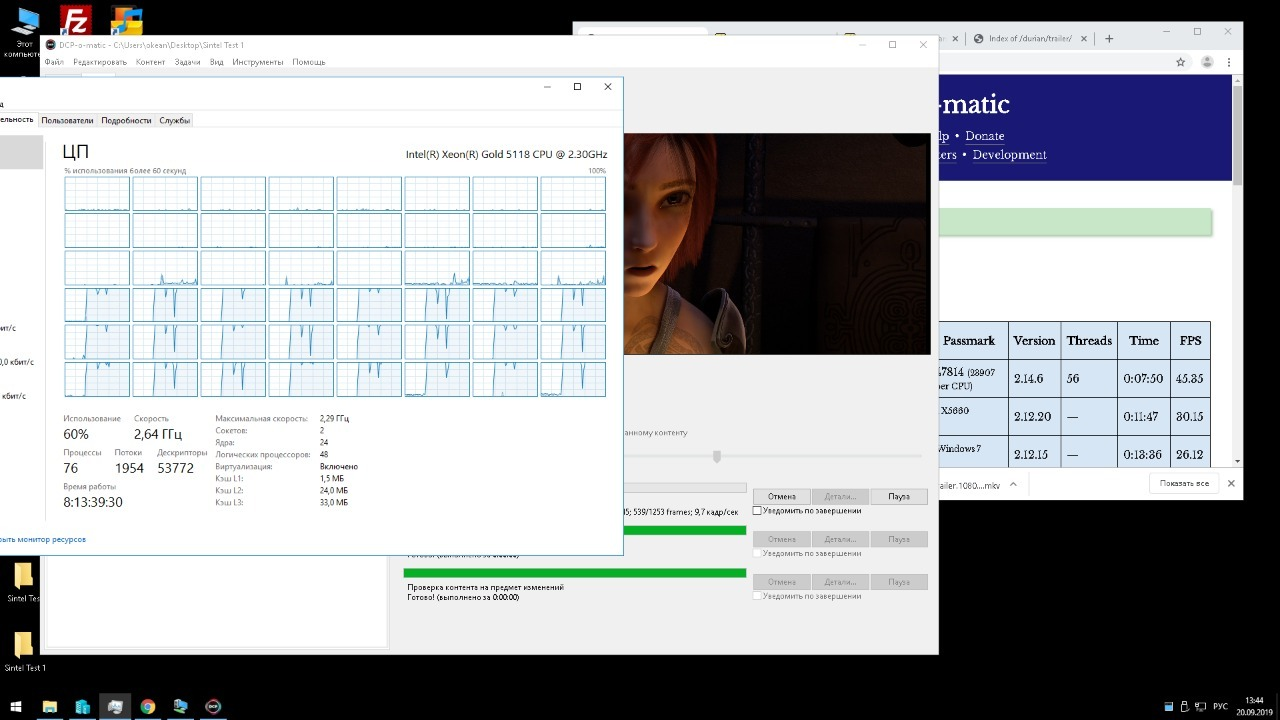The image size is (1280, 720).
Task: Click the Chrome page vertical scrollbar
Action: (x=1238, y=135)
